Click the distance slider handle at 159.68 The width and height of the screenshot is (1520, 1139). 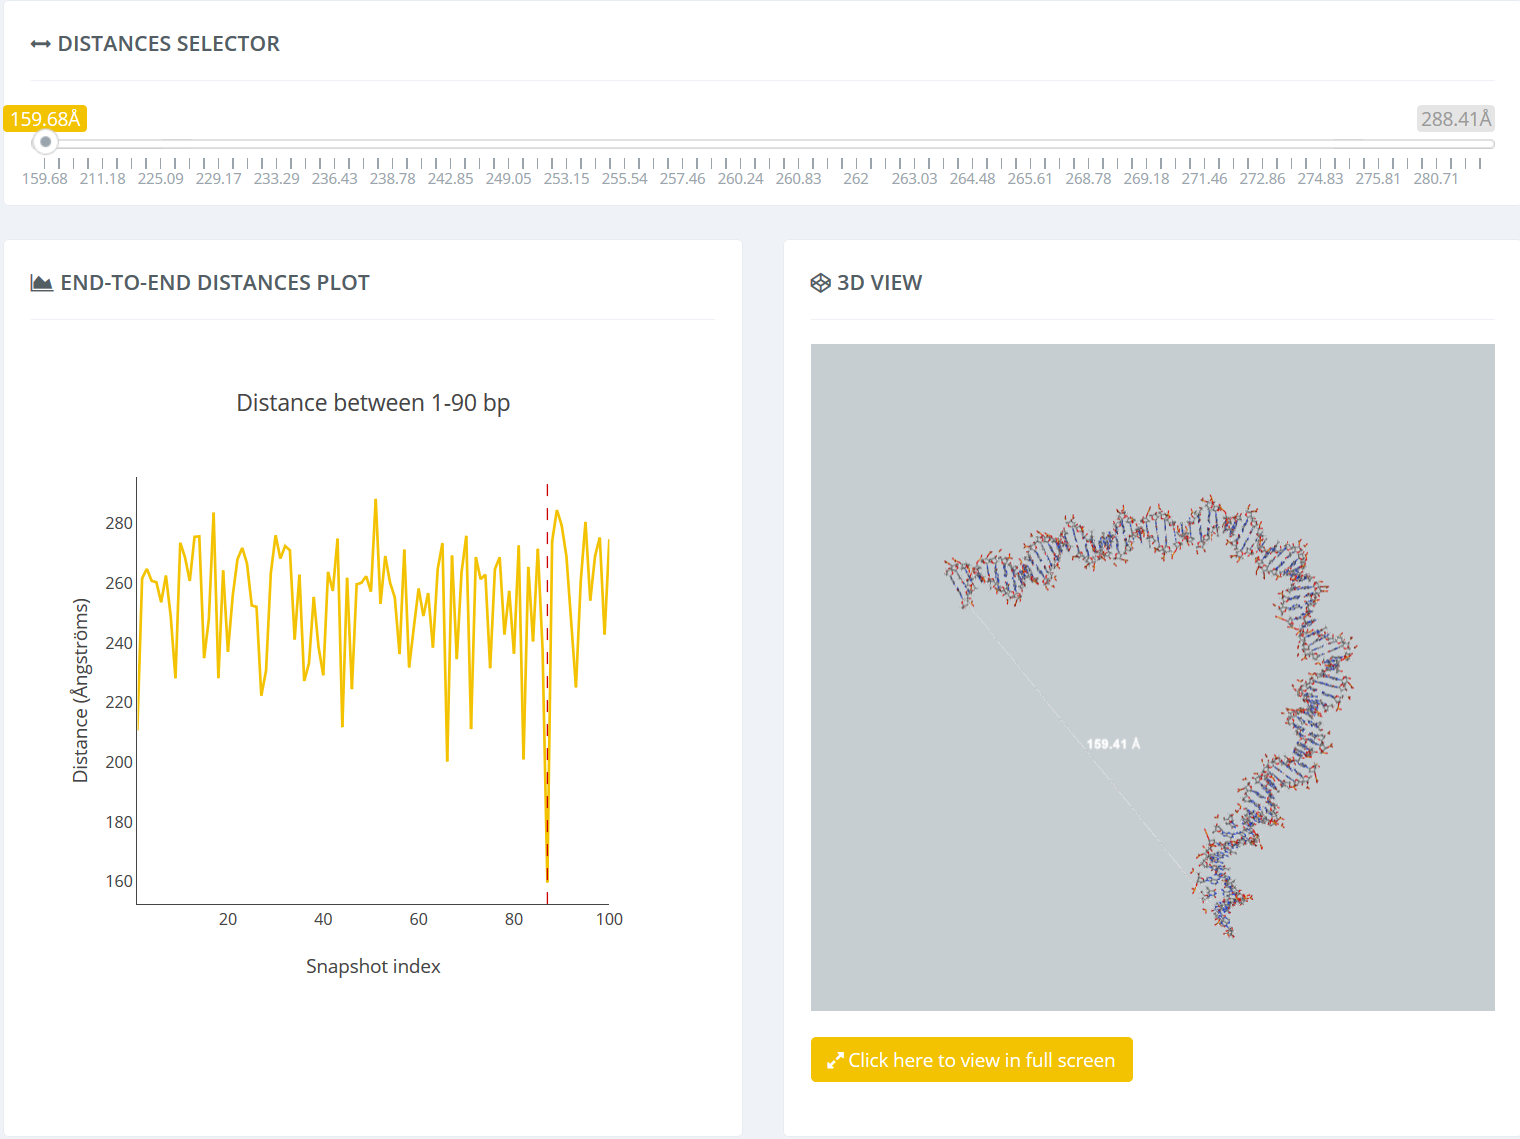[x=45, y=142]
